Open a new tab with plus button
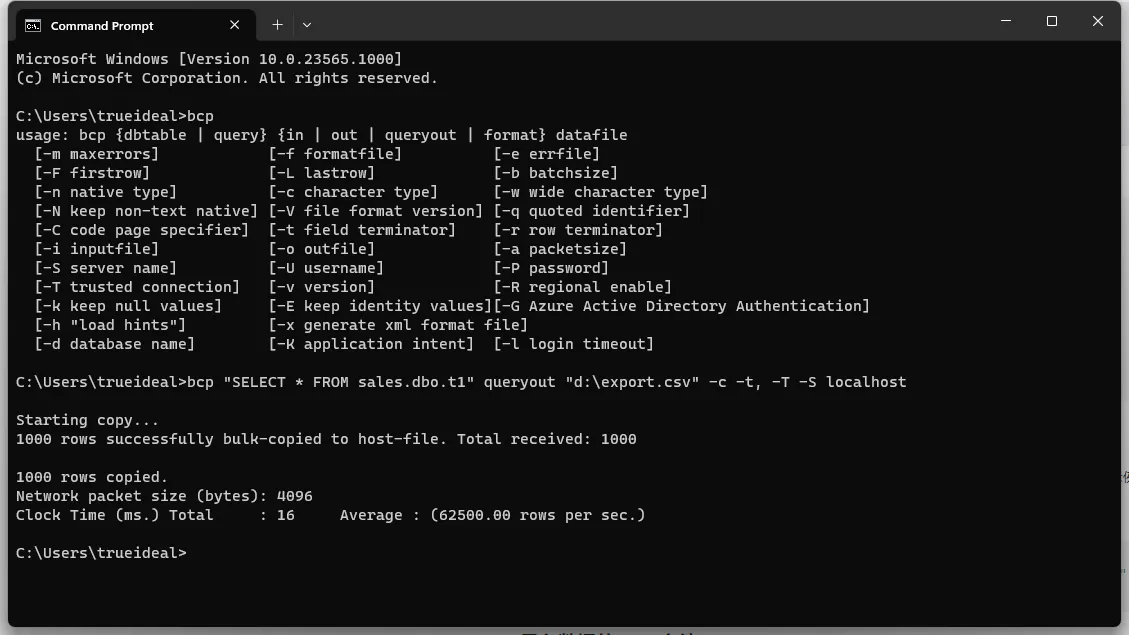The image size is (1129, 635). (277, 24)
